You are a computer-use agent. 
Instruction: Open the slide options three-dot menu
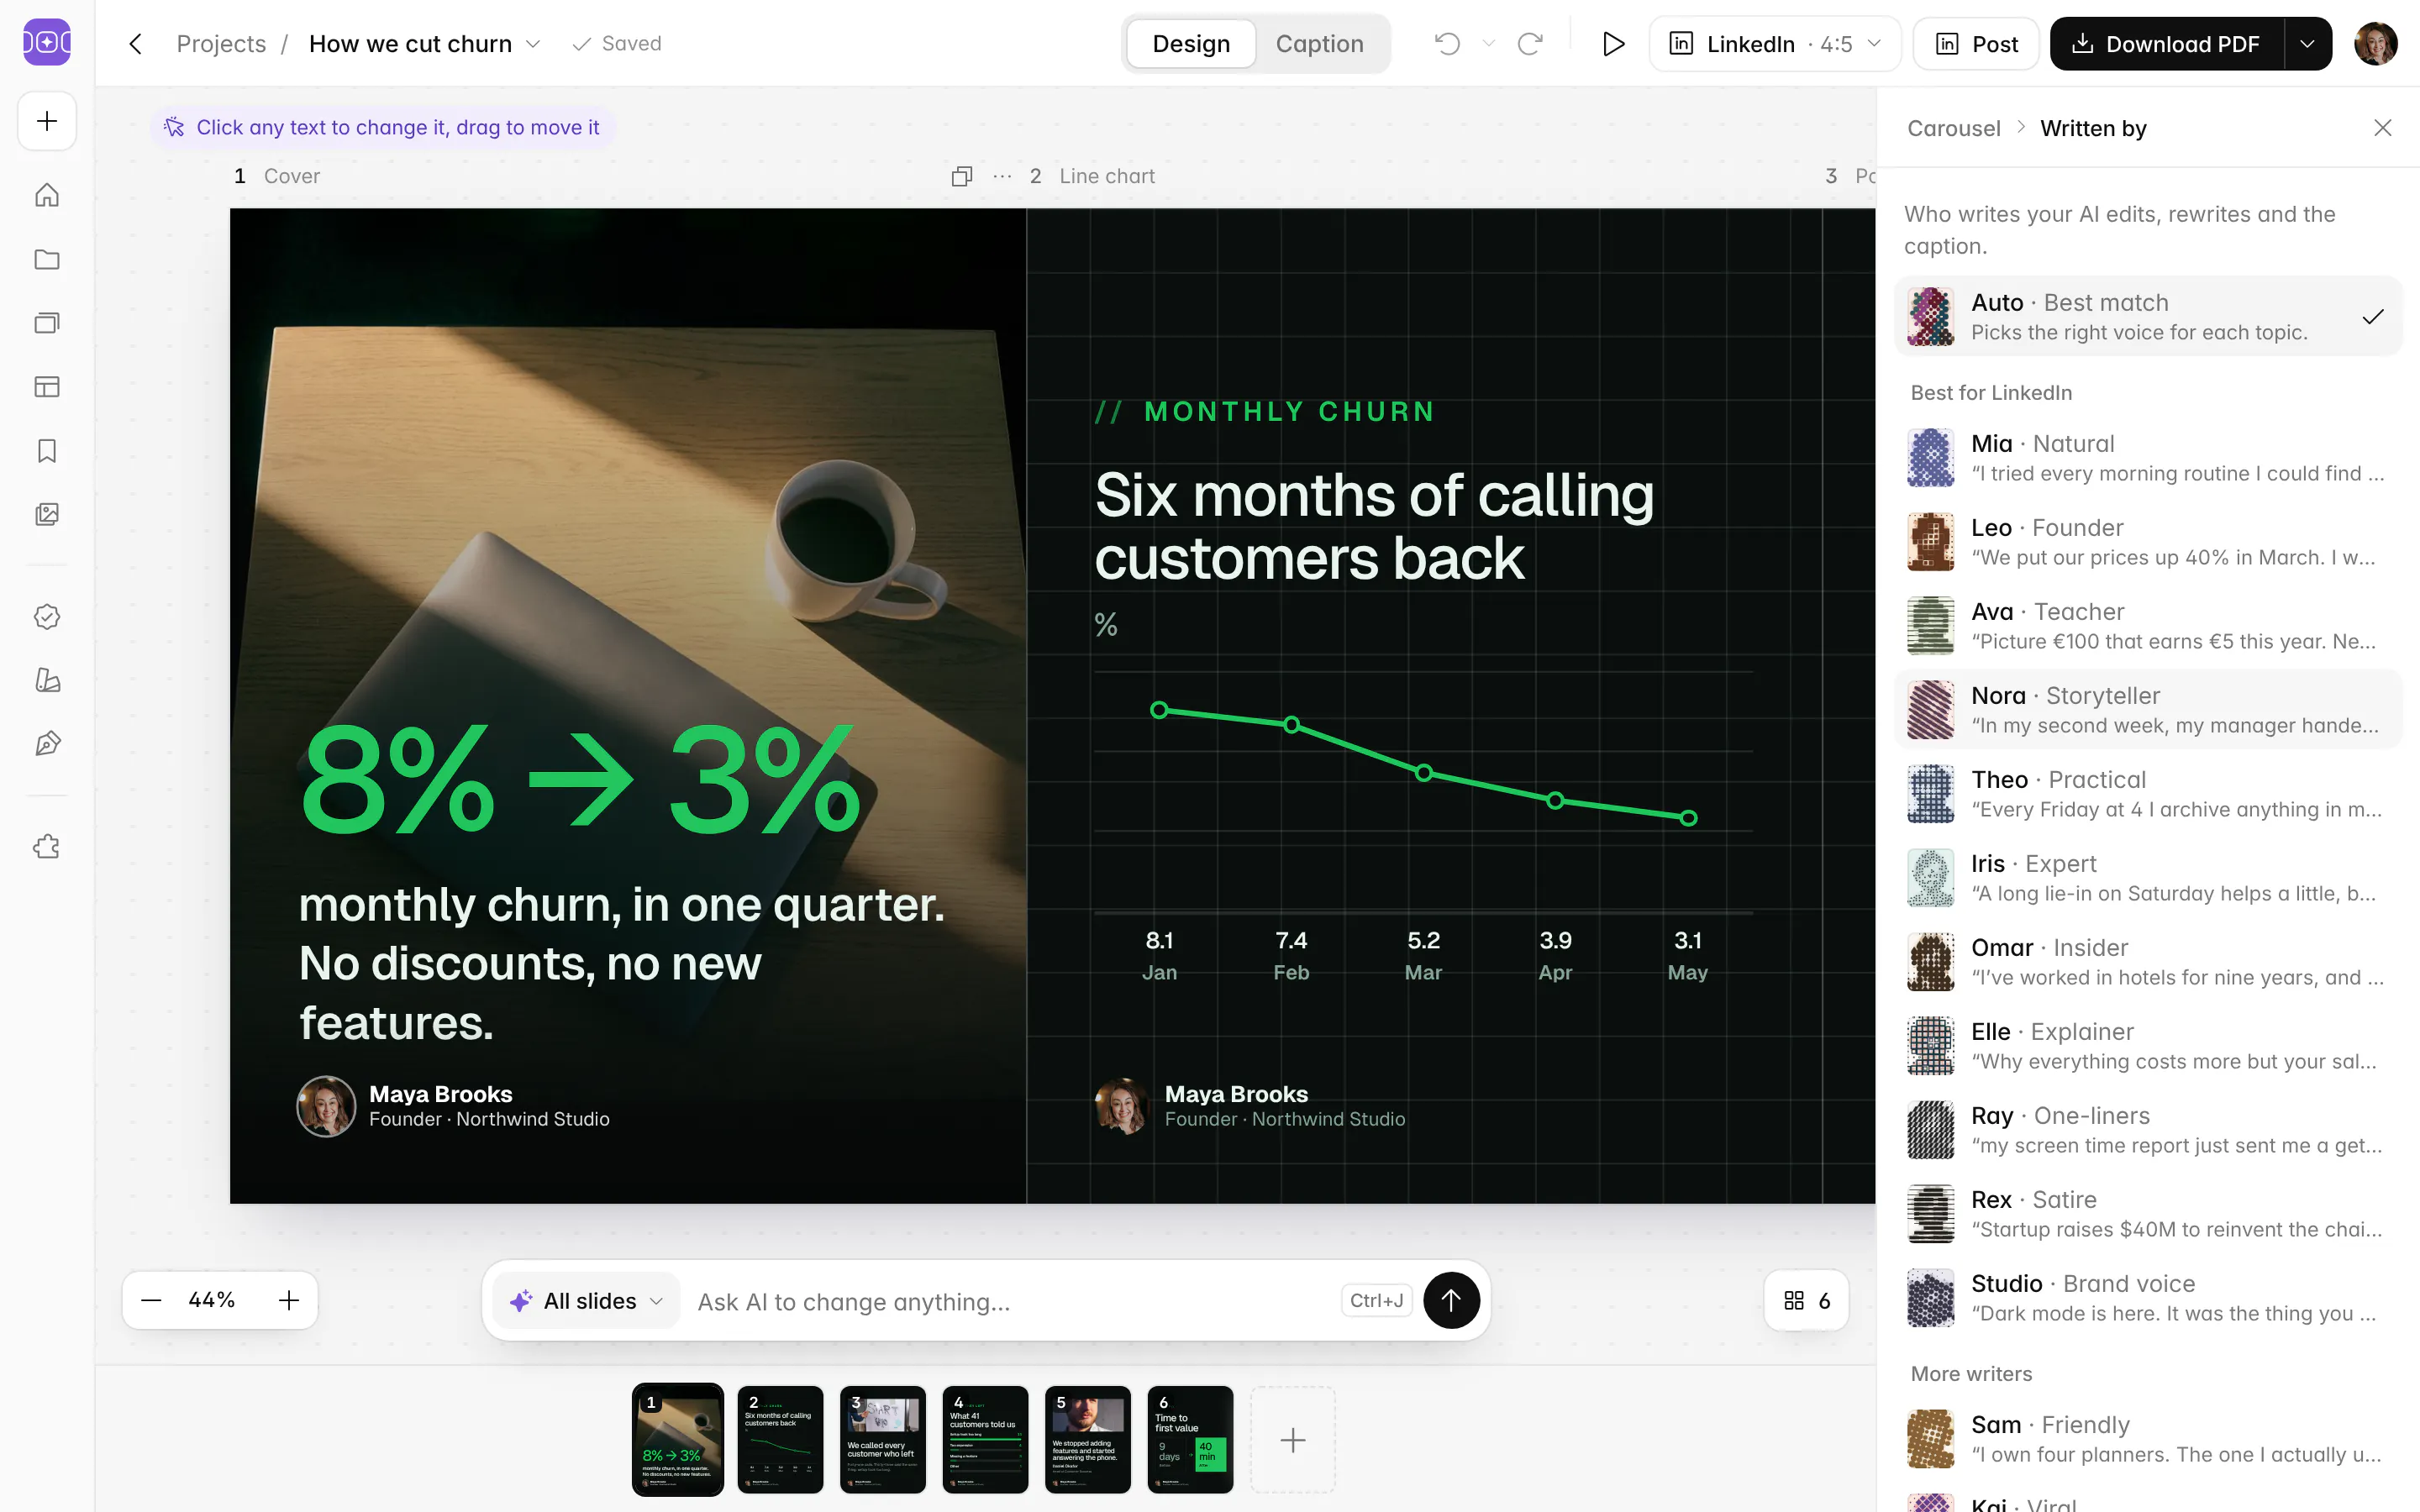pos(1002,176)
